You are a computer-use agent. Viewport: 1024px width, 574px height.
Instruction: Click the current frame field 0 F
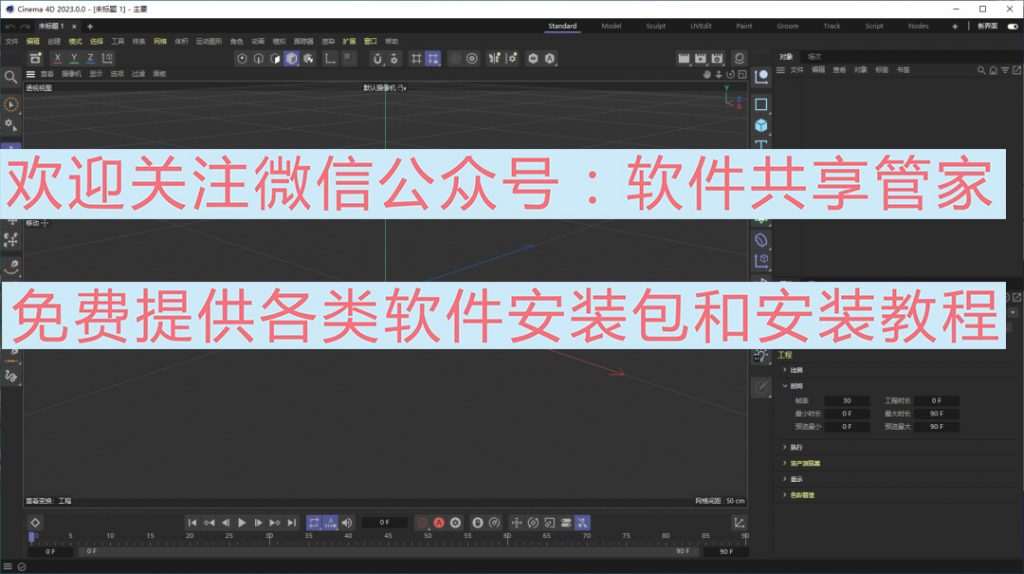coord(384,522)
